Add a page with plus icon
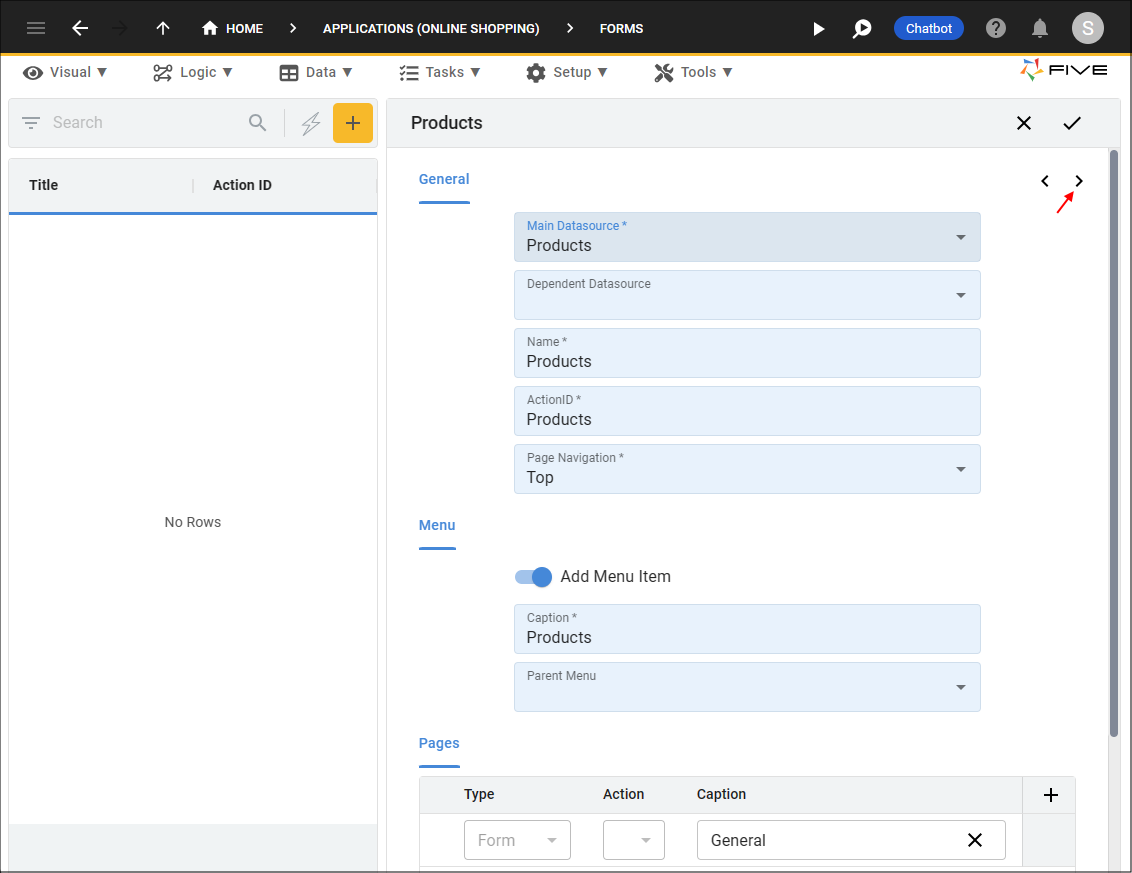 (x=1050, y=795)
